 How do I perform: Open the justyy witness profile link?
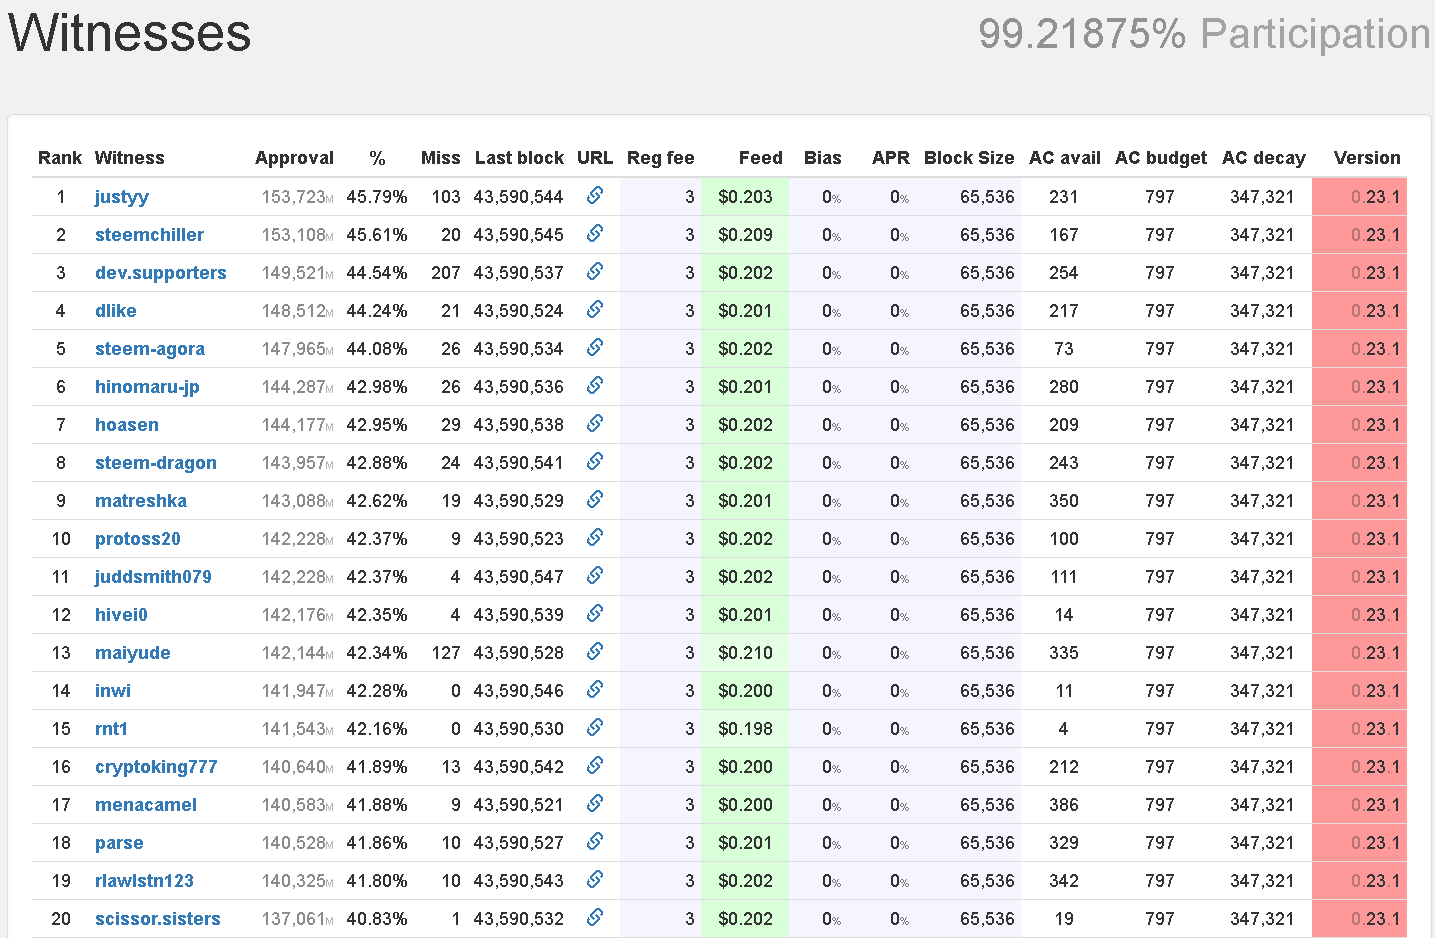click(x=121, y=197)
